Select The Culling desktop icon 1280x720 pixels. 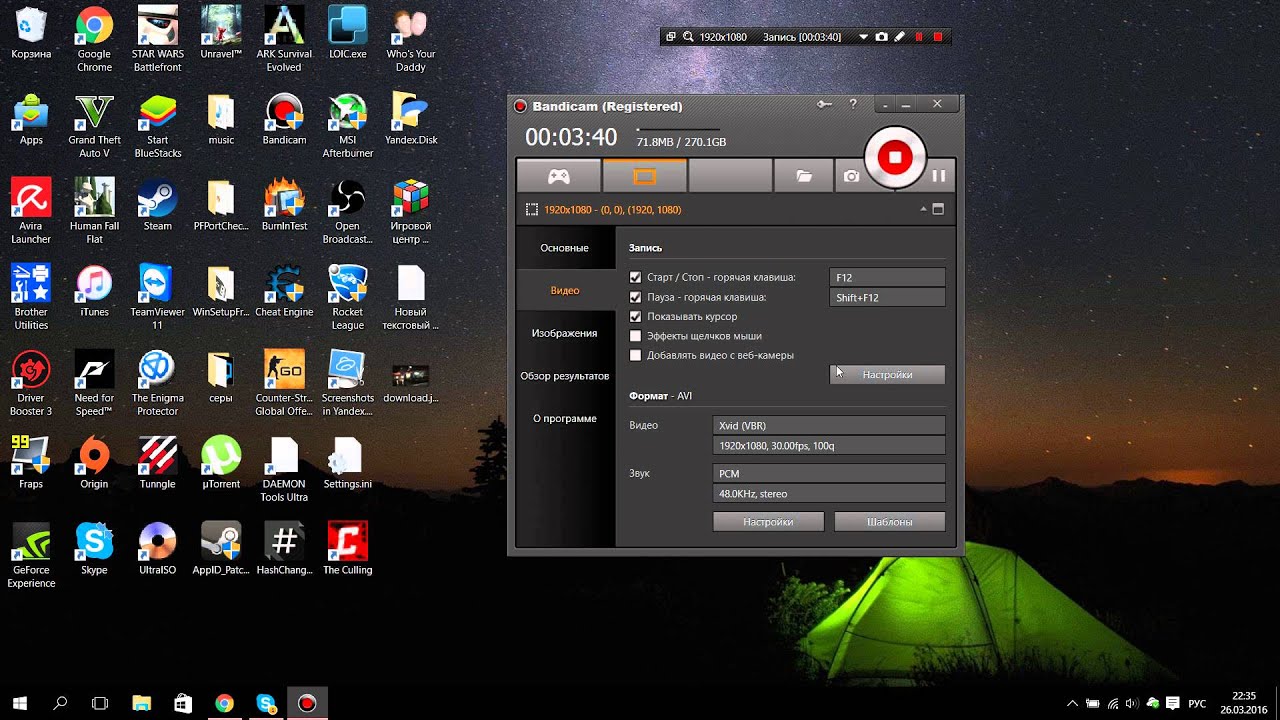(x=347, y=549)
